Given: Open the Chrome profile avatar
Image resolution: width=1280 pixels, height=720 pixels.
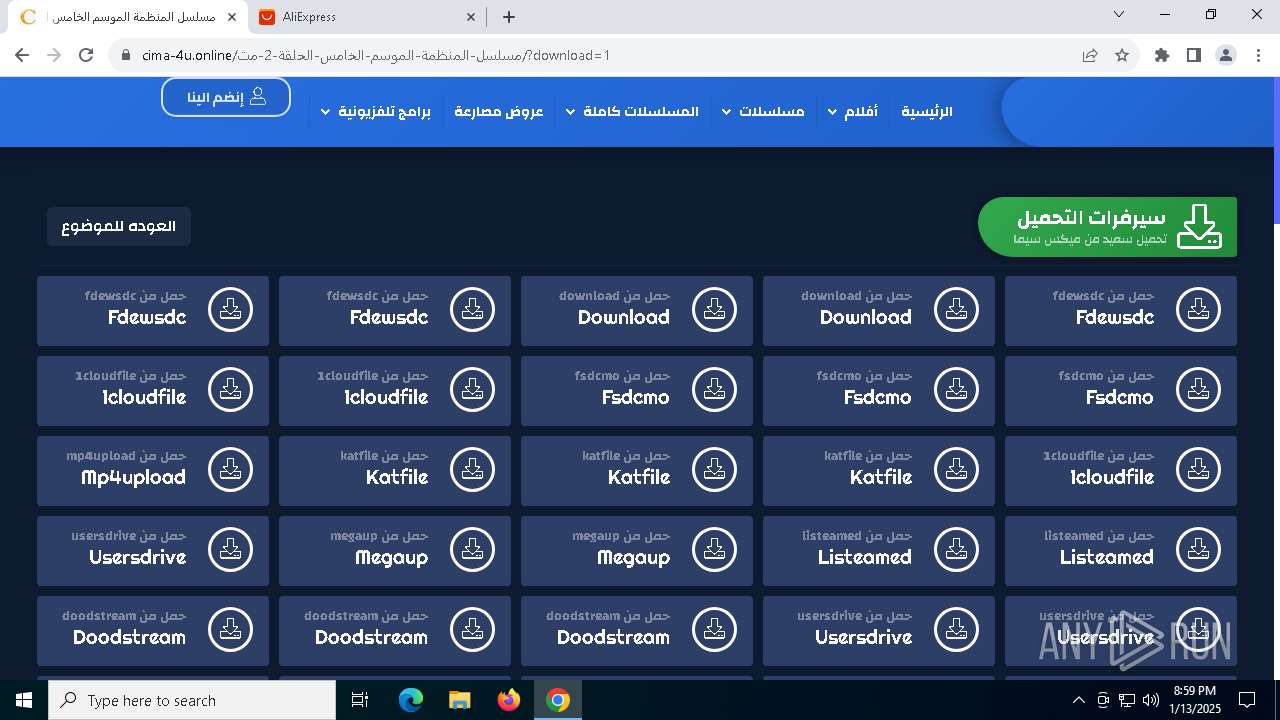Looking at the screenshot, I should pyautogui.click(x=1226, y=55).
